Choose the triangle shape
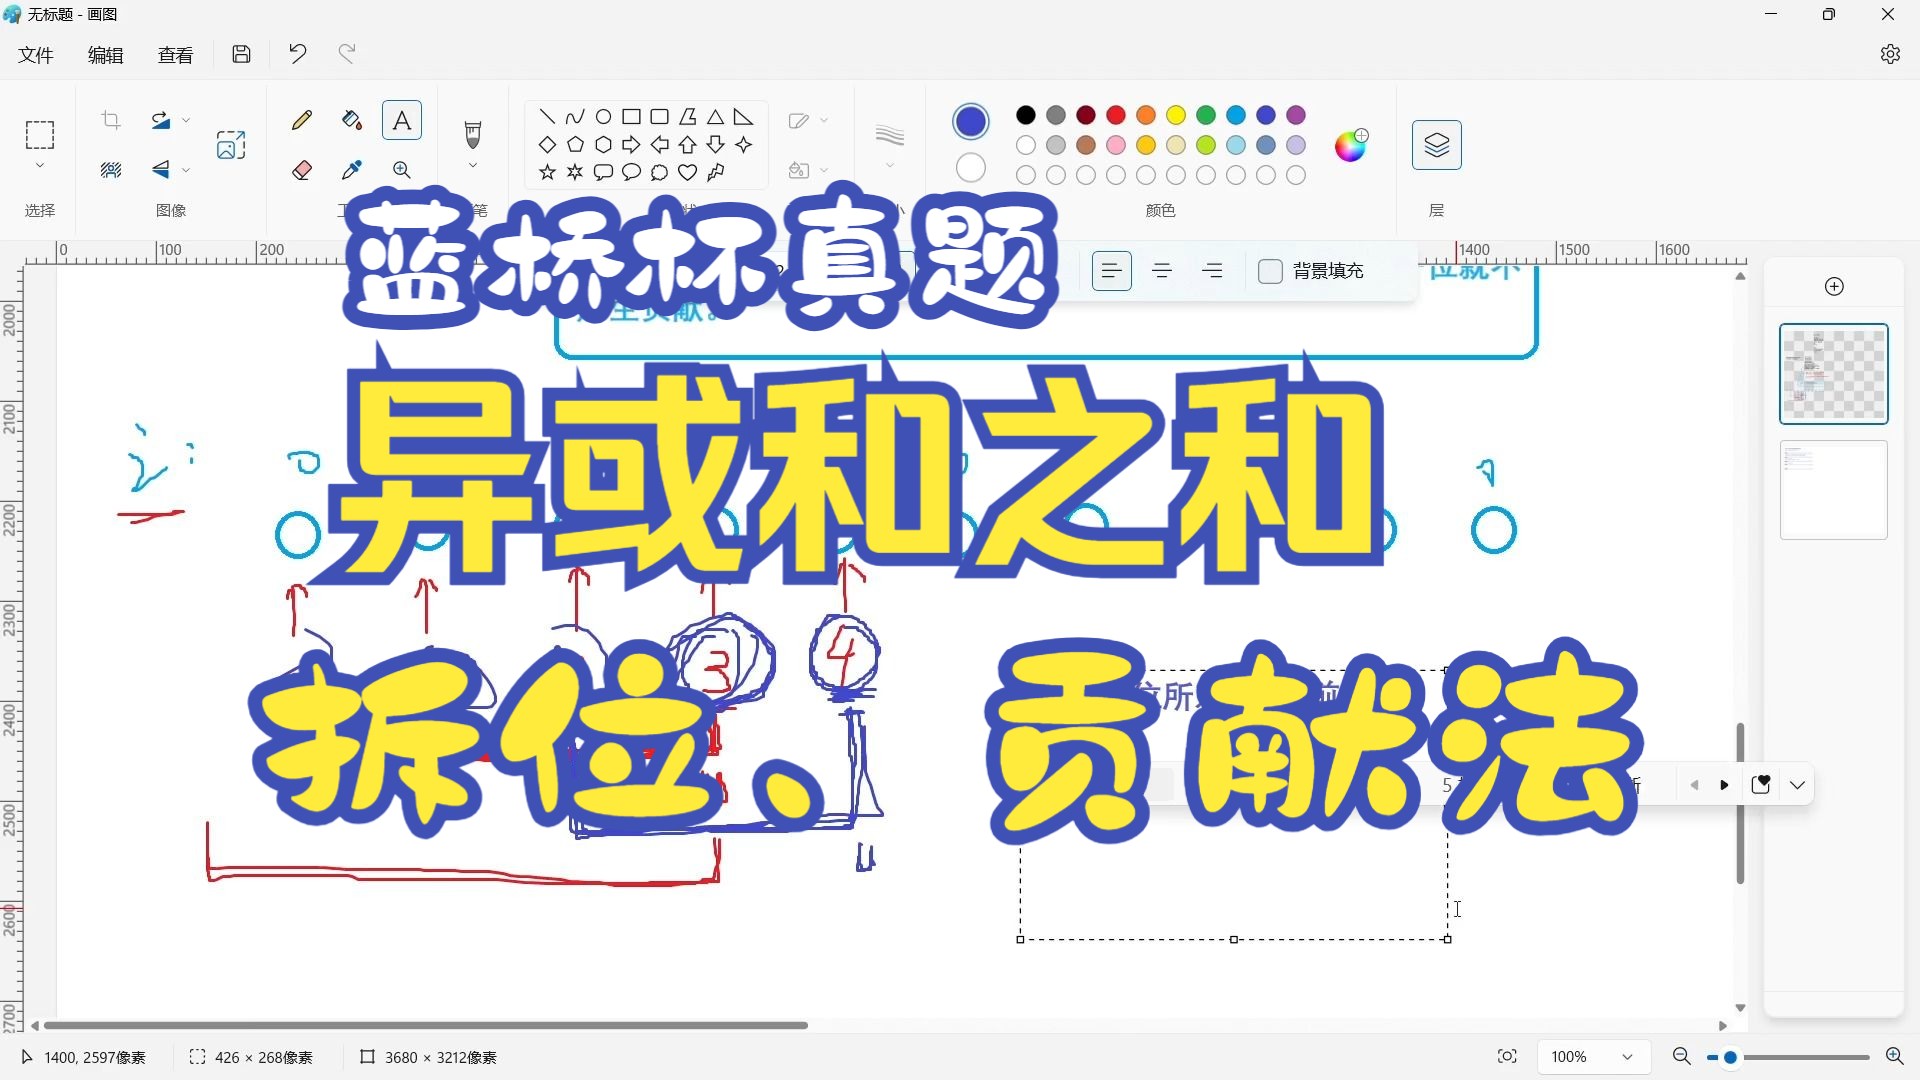The width and height of the screenshot is (1920, 1080). pos(715,117)
